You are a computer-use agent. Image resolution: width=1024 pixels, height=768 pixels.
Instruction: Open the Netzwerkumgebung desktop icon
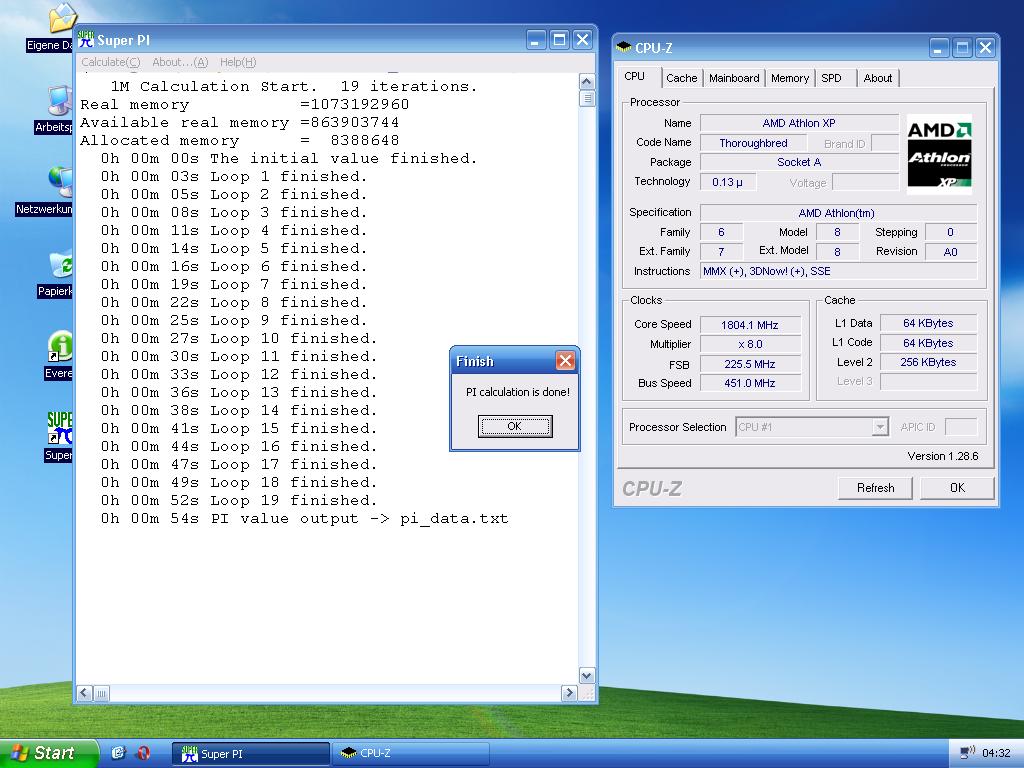61,182
